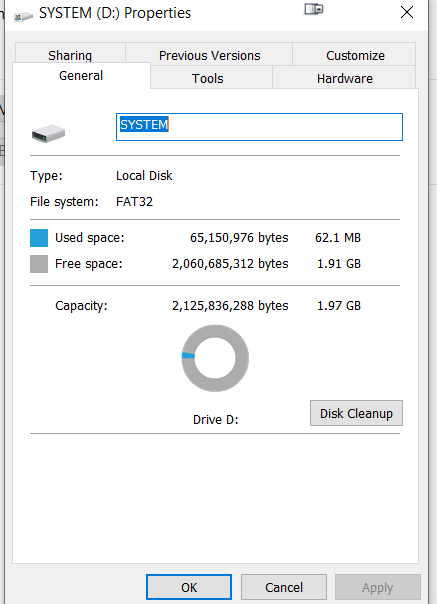Go to the Tools tab
The width and height of the screenshot is (437, 604).
(208, 78)
